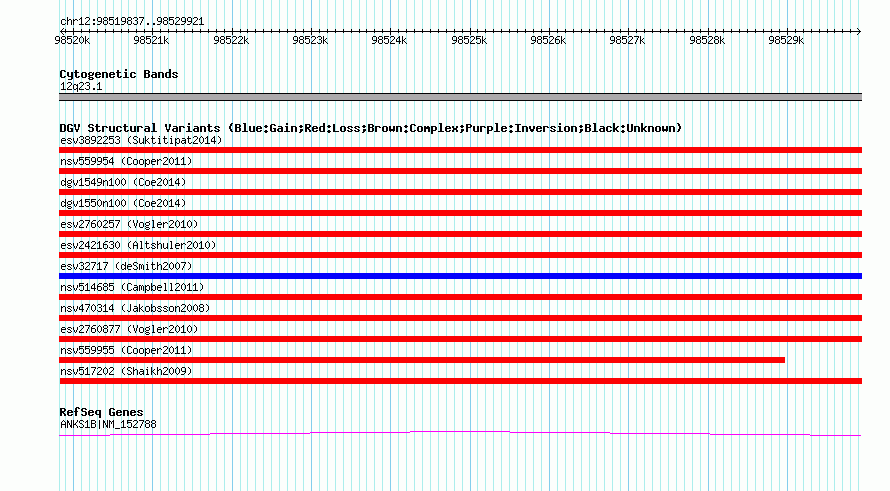Click the 98520k ruler tick label
Screen dimensions: 890x491
coord(72,40)
